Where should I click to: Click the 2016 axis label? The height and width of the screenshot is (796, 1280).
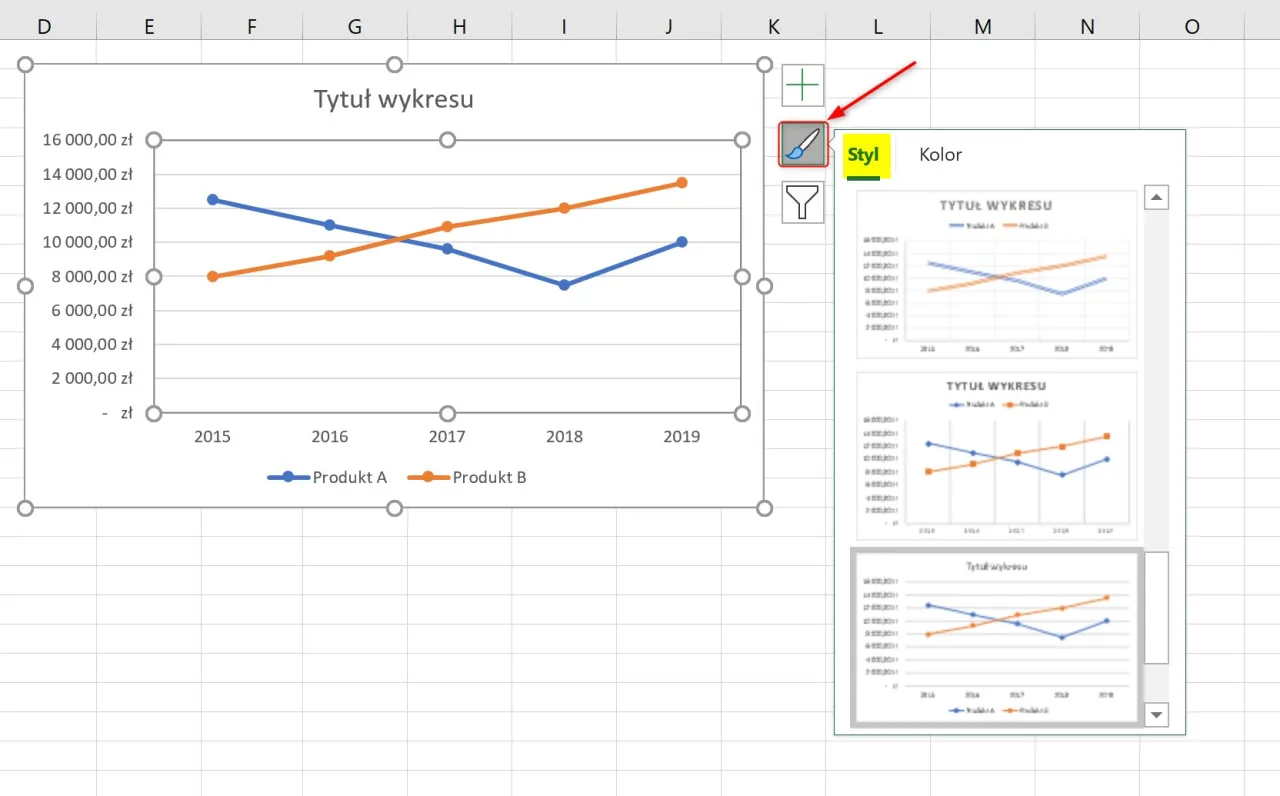click(330, 437)
